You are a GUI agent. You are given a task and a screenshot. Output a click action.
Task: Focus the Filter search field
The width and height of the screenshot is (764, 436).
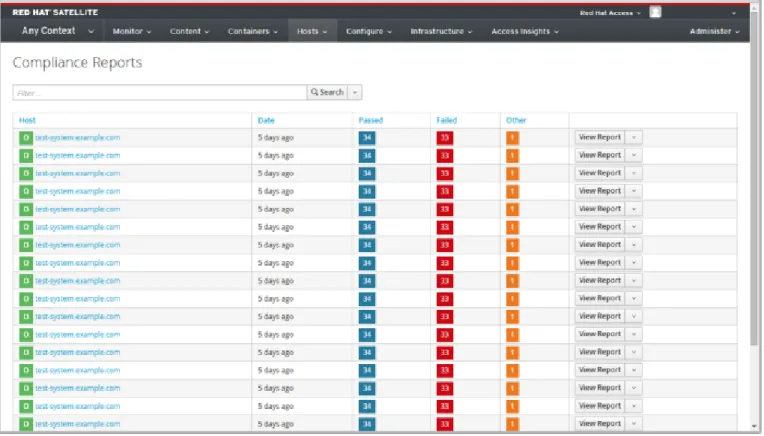point(160,93)
